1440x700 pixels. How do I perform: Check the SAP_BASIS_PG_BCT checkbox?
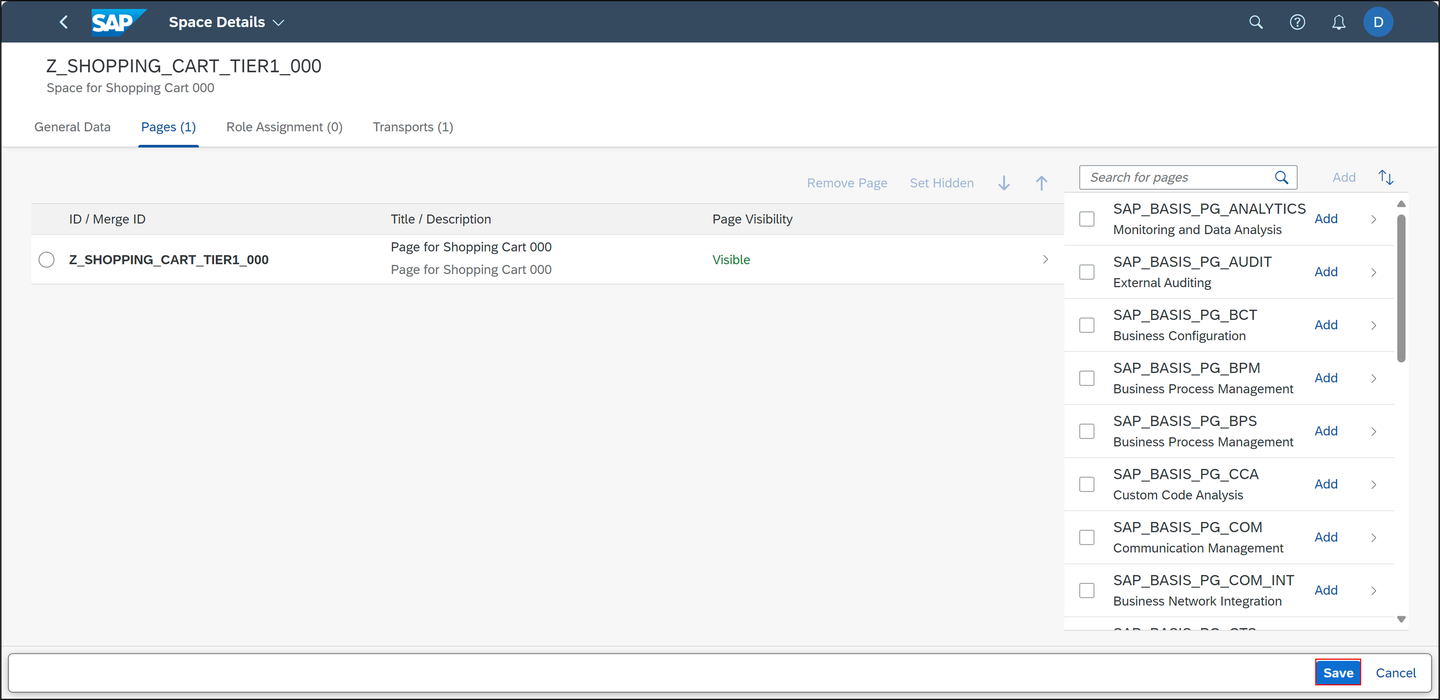[1087, 325]
